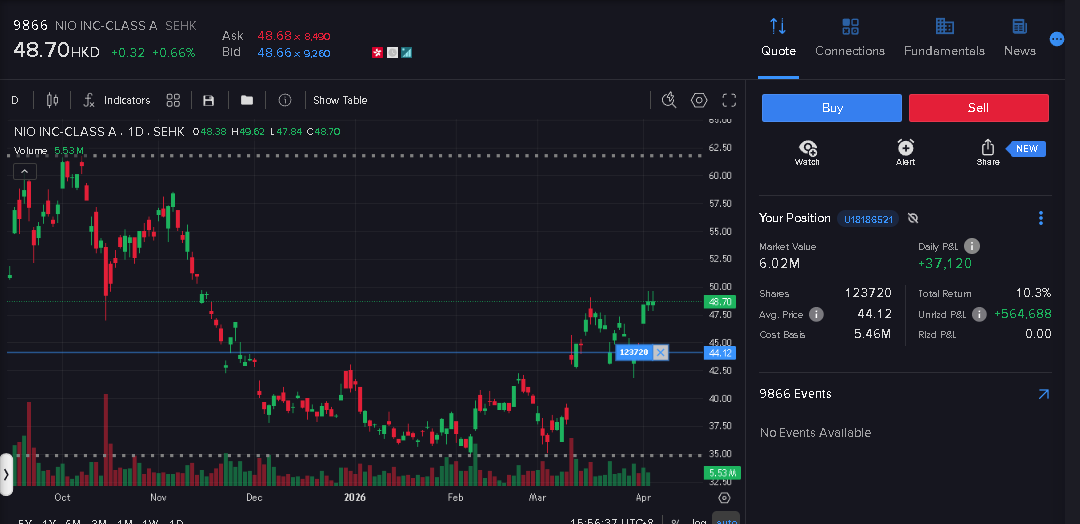Click the Unrlzd P&L value +564,688
1080x524 pixels.
click(1023, 314)
